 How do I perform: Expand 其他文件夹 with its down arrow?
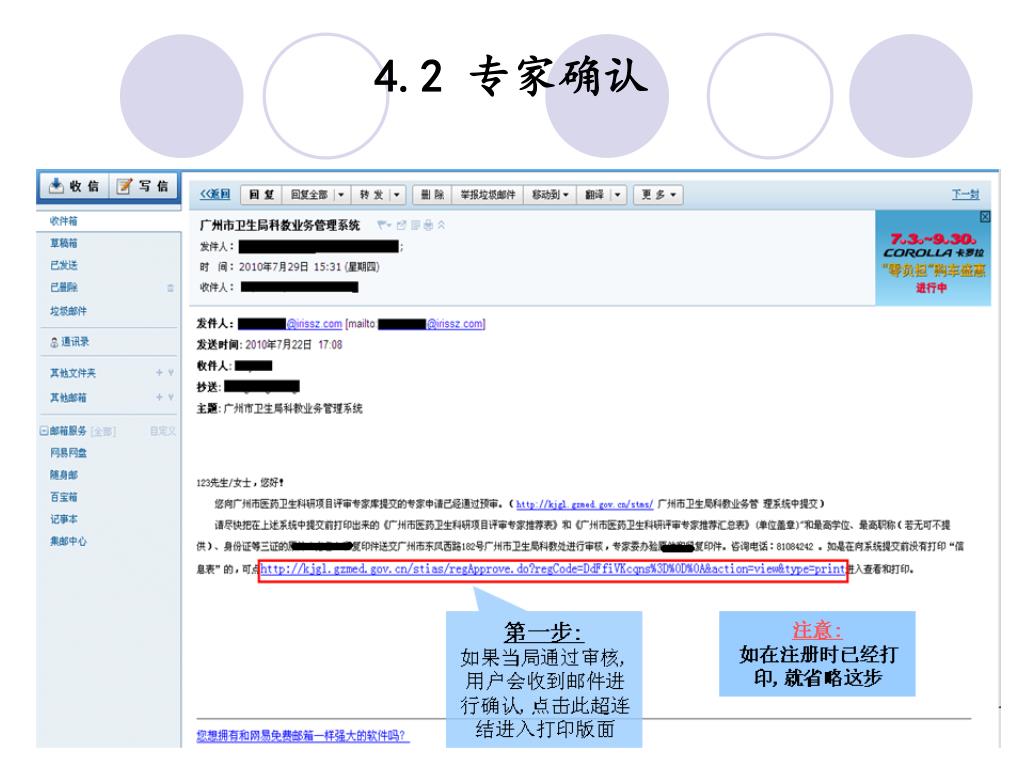click(x=171, y=372)
